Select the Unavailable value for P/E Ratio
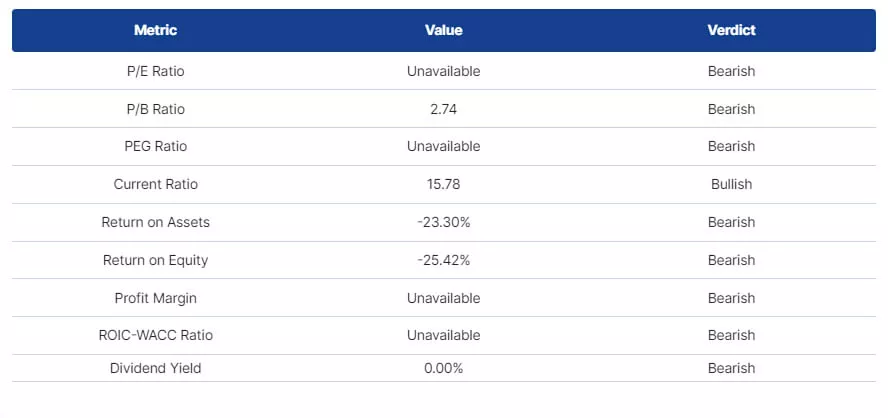The width and height of the screenshot is (888, 418). click(x=443, y=71)
